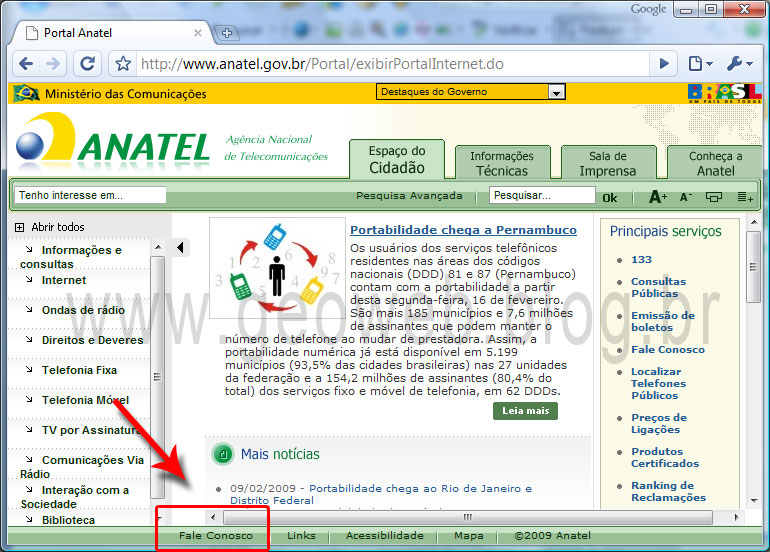Click the print icon in green toolbar
The image size is (770, 552).
point(714,197)
